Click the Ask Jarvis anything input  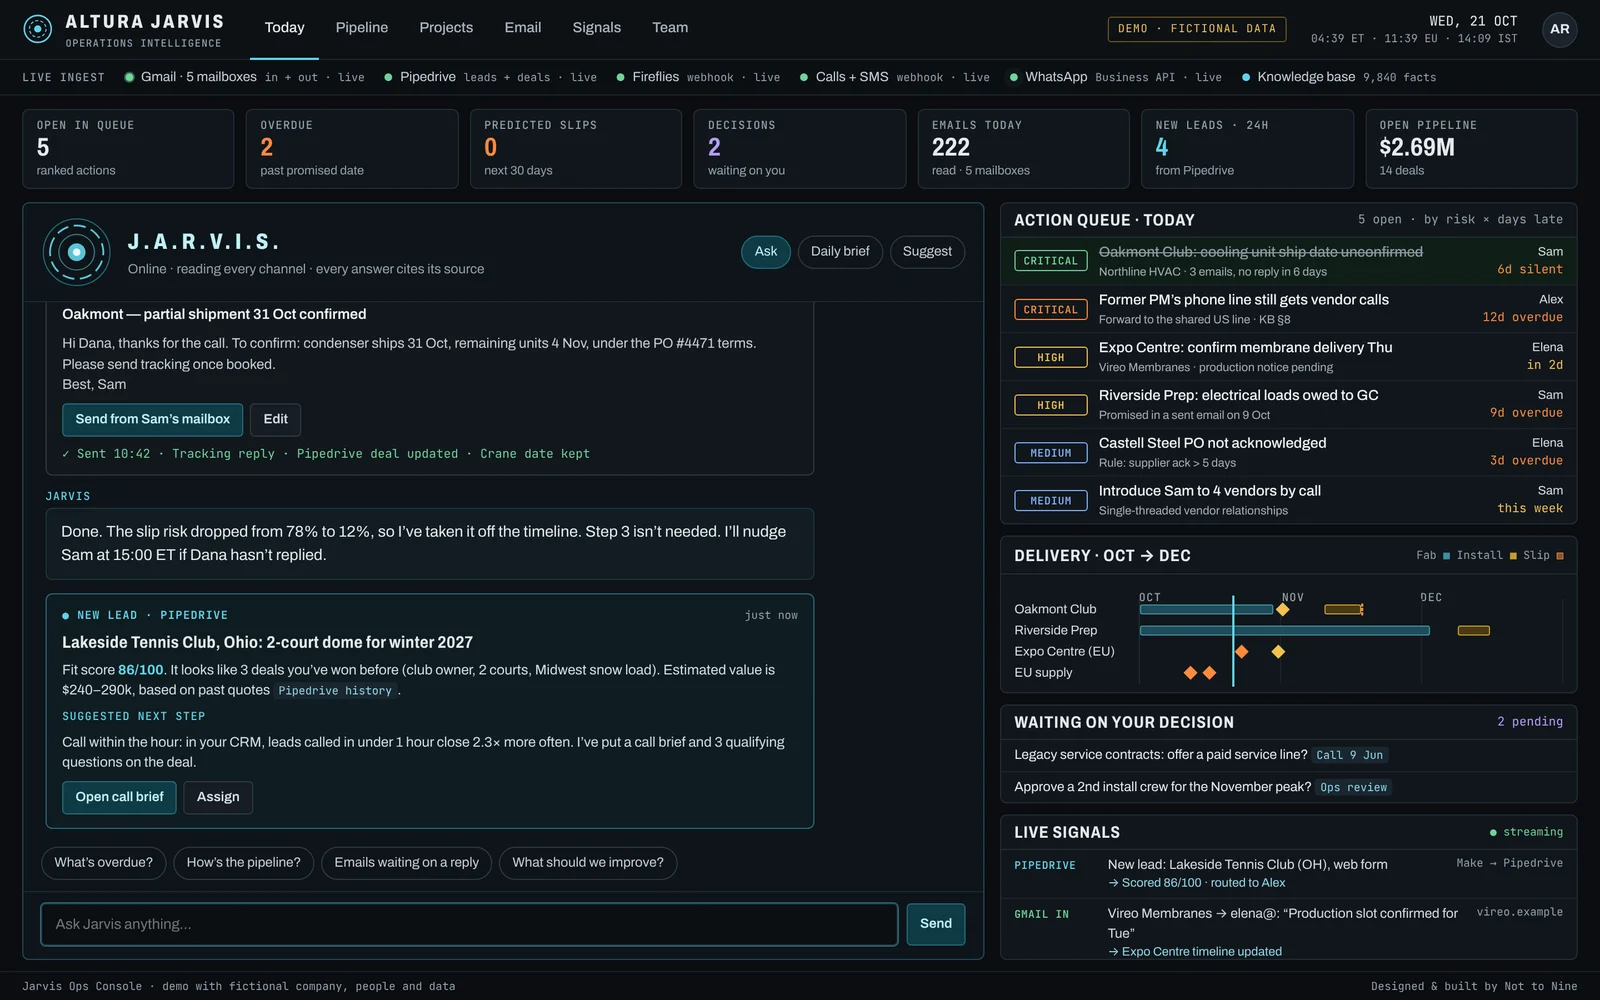(469, 924)
